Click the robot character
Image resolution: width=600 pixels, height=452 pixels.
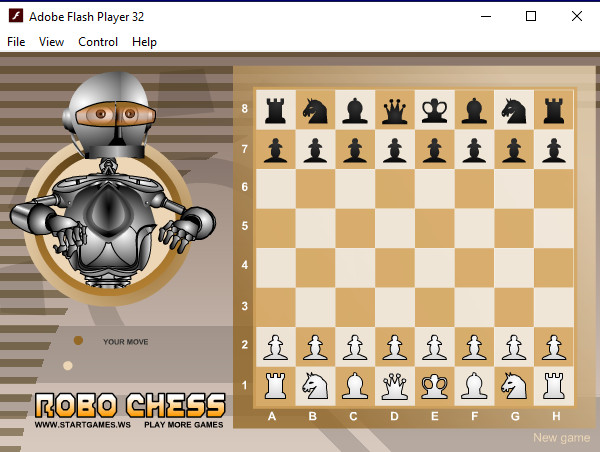(x=112, y=180)
